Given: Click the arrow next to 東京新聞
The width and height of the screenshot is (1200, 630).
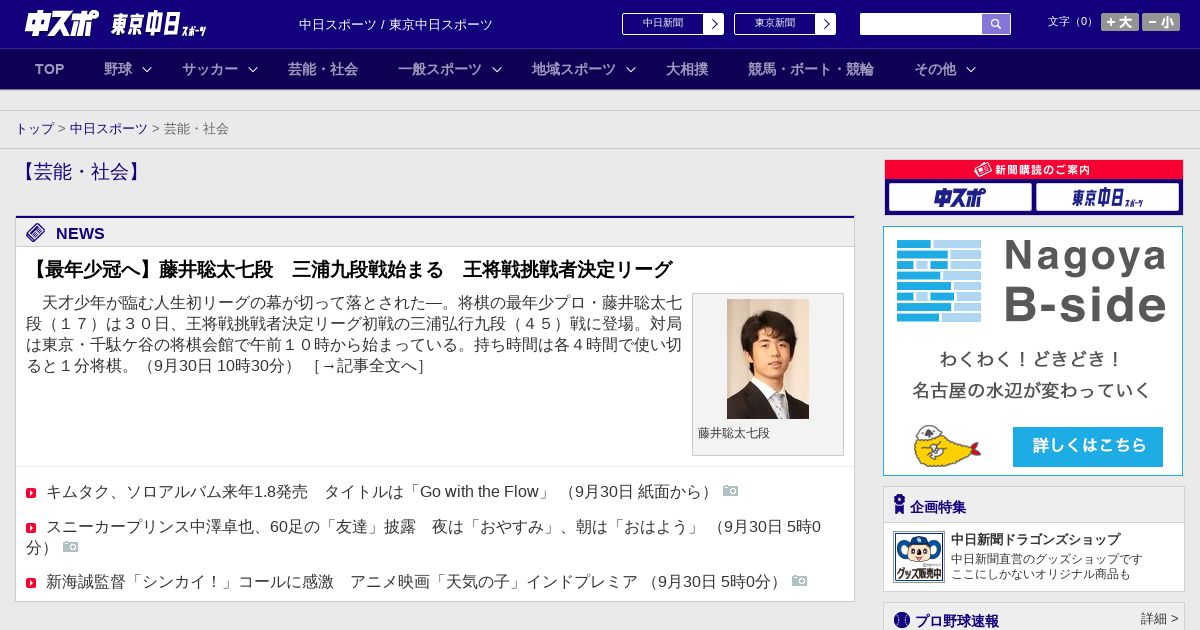Looking at the screenshot, I should pyautogui.click(x=826, y=24).
